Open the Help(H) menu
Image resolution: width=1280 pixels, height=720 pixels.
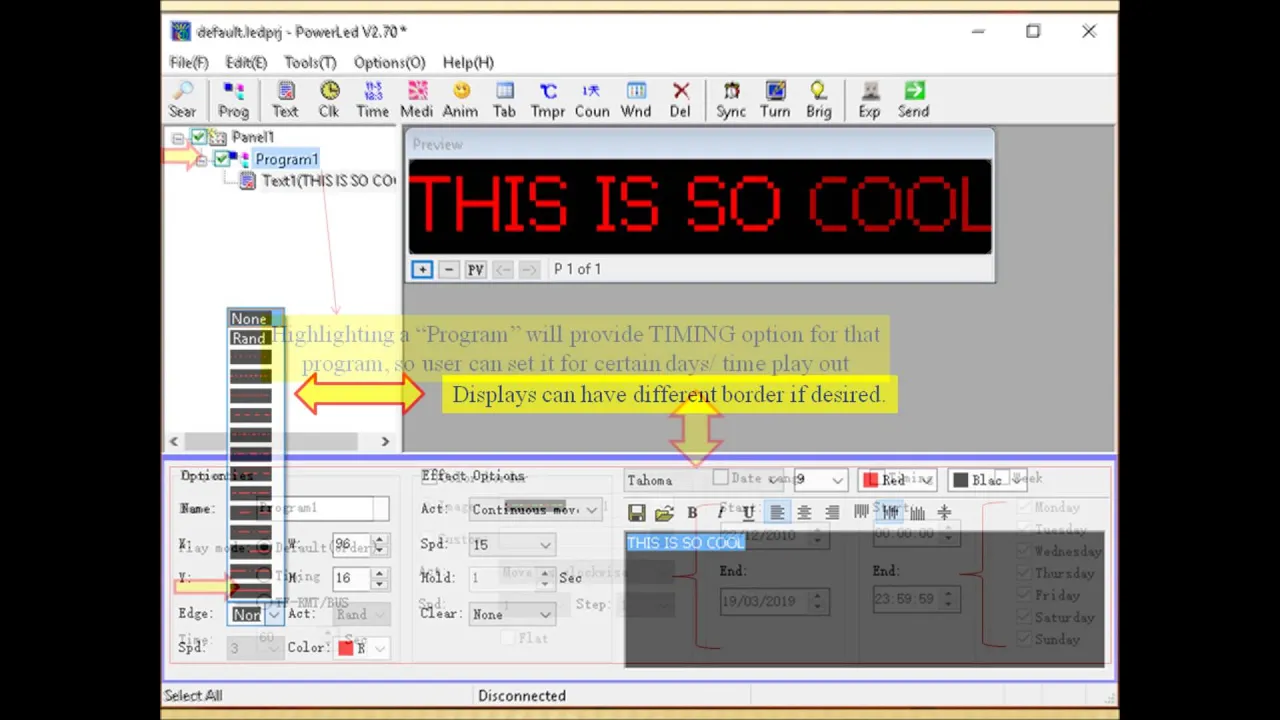tap(468, 62)
